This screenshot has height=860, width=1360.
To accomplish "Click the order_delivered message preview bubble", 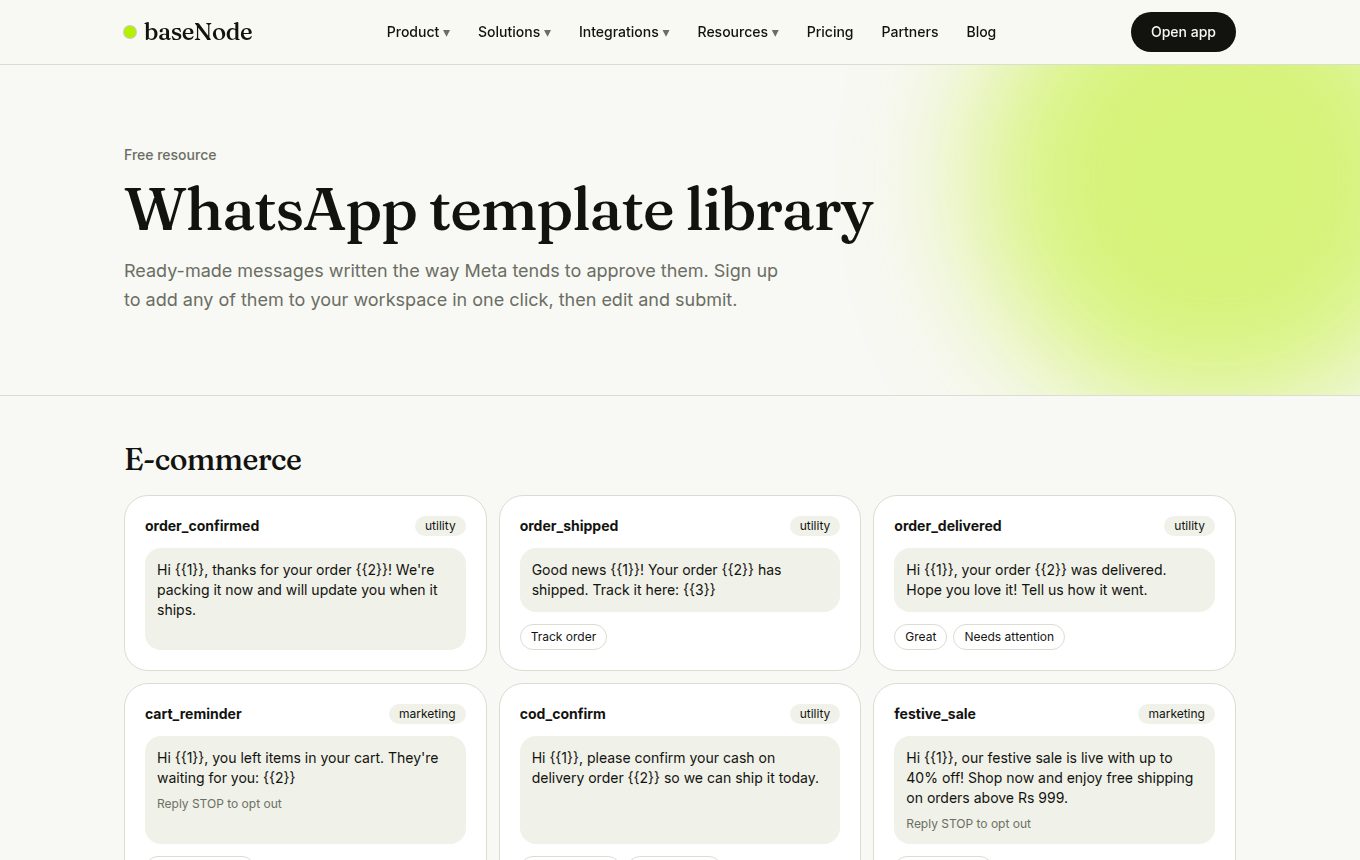I will point(1054,580).
